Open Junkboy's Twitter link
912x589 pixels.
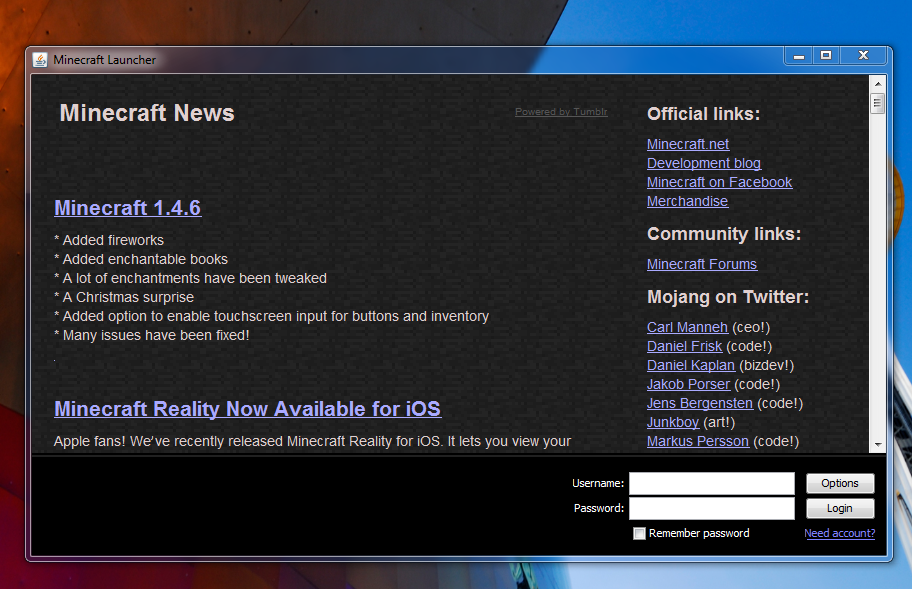click(672, 422)
